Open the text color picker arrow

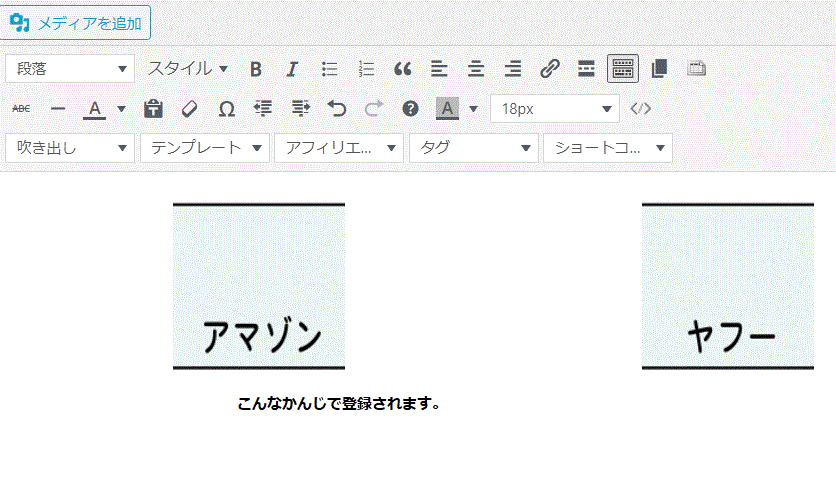click(x=121, y=109)
